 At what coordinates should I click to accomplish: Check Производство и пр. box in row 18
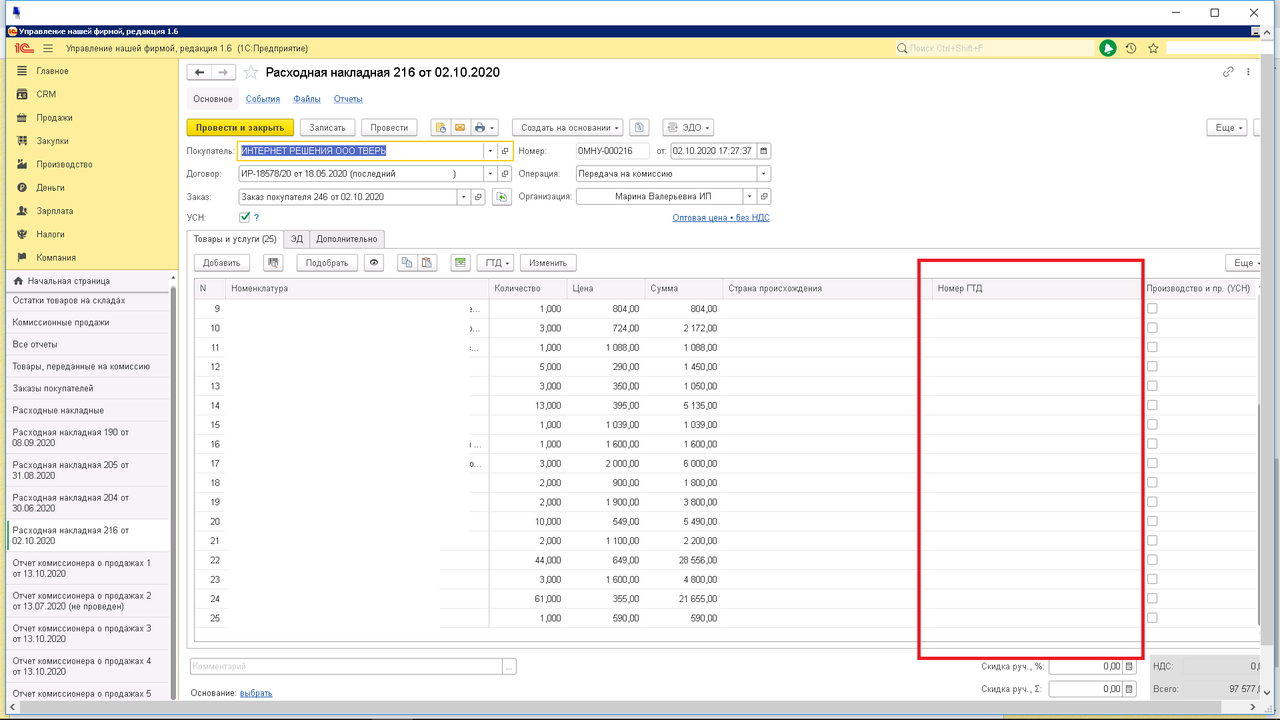point(1152,482)
